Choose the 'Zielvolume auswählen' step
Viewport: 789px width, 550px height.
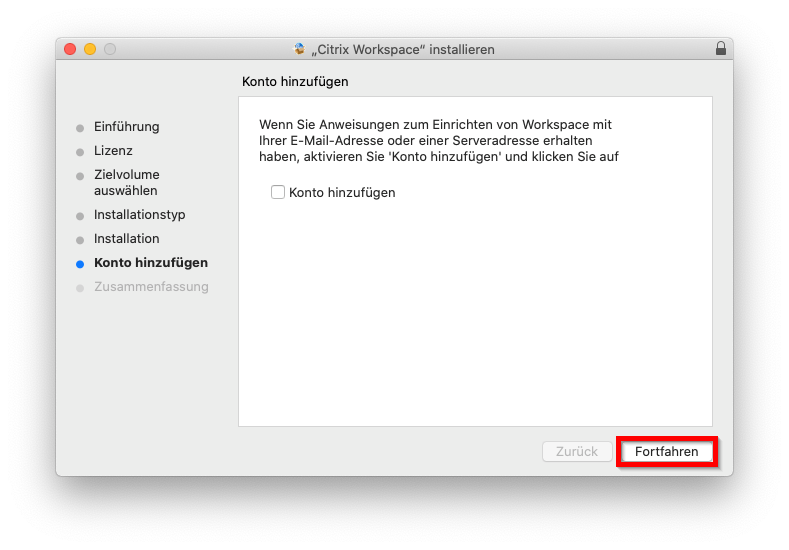click(127, 183)
